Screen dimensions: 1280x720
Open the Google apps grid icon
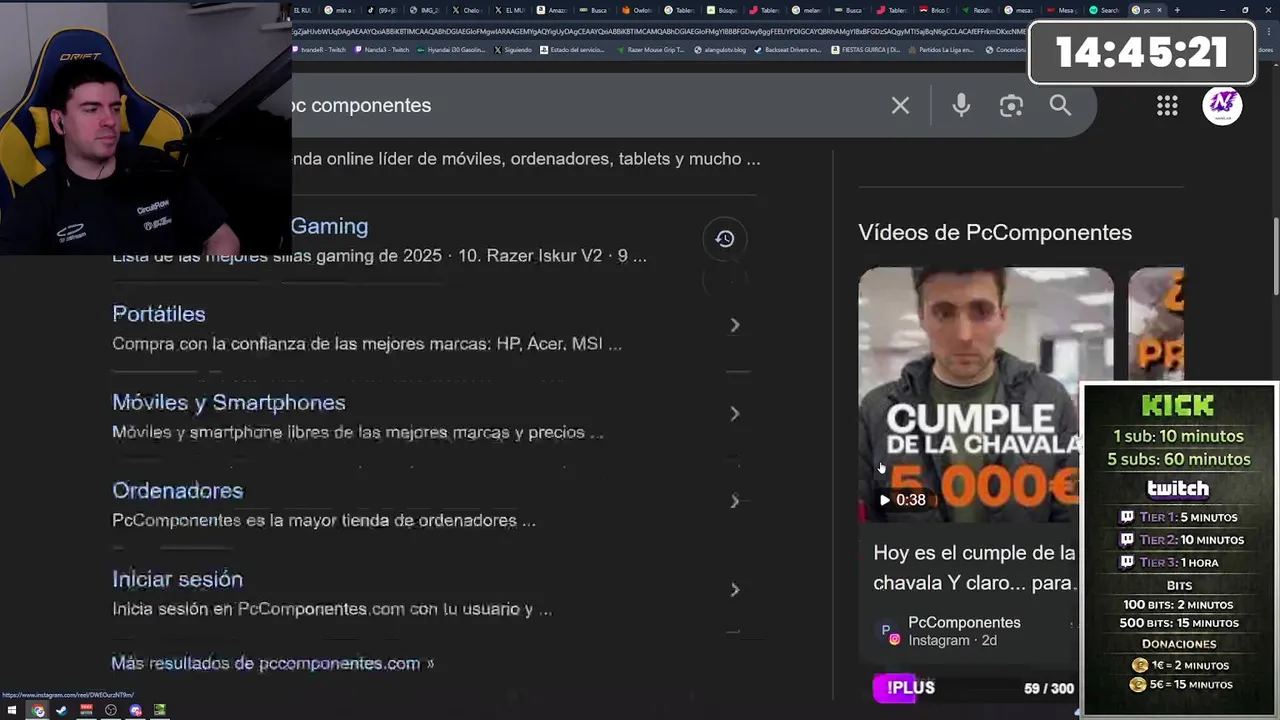(x=1167, y=106)
